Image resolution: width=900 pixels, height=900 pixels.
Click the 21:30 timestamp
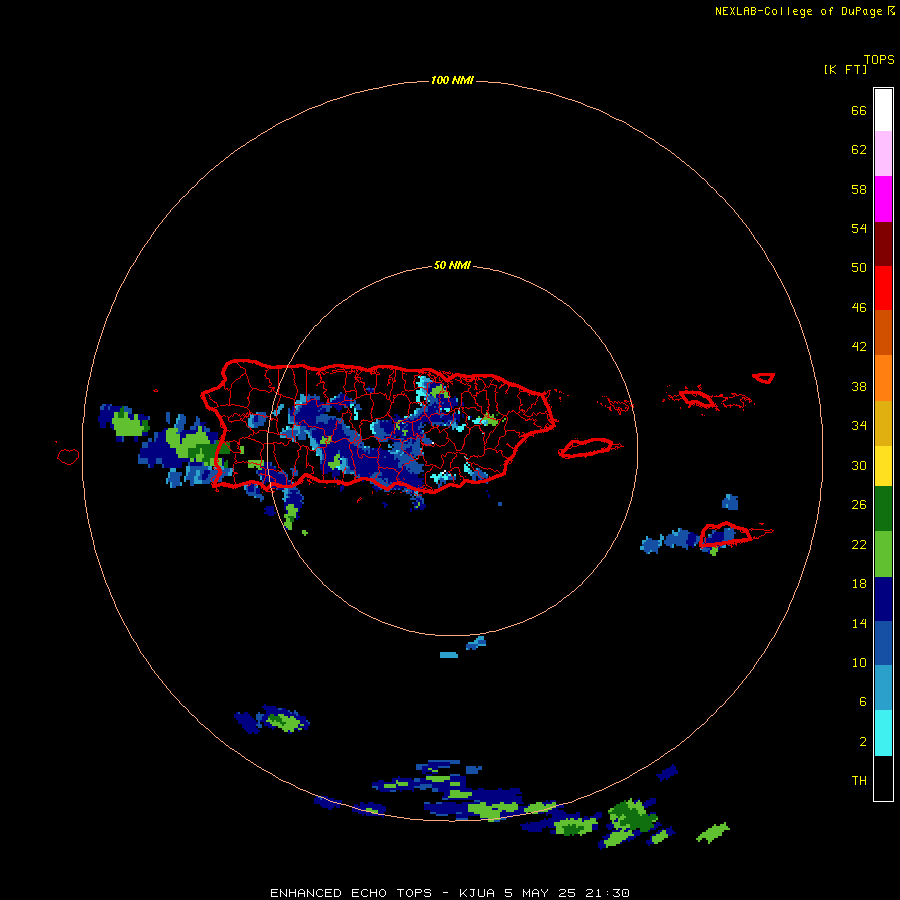[607, 893]
